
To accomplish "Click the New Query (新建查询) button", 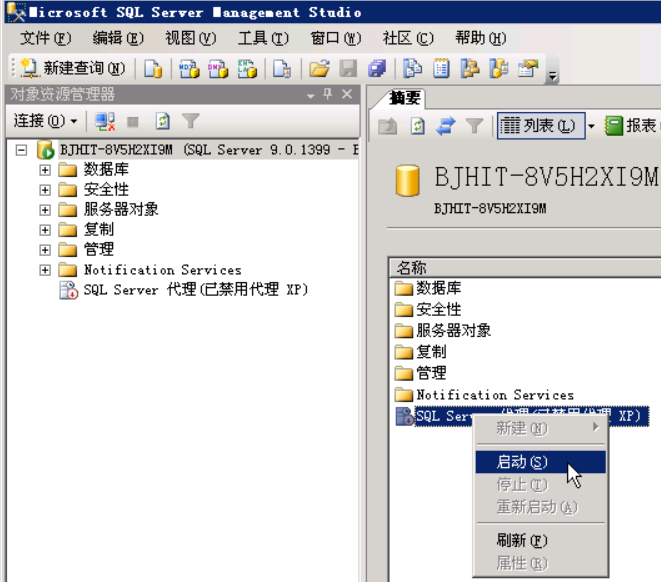I will click(x=73, y=68).
